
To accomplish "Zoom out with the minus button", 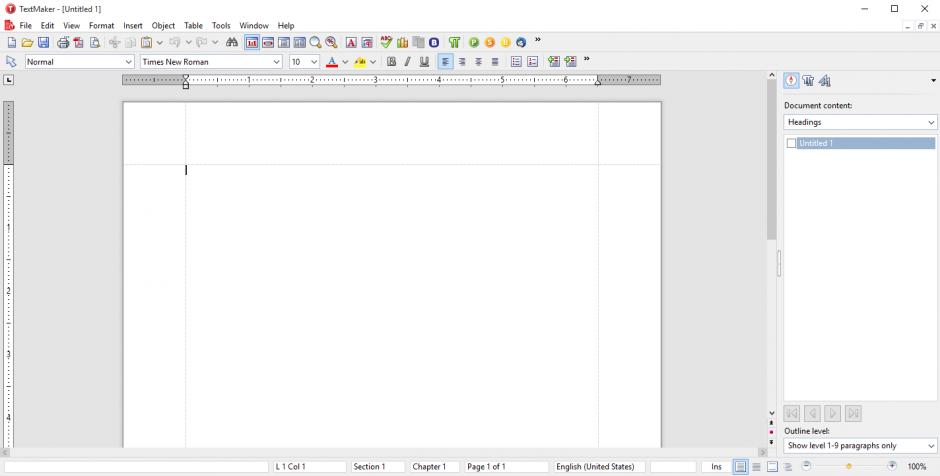I will [806, 466].
